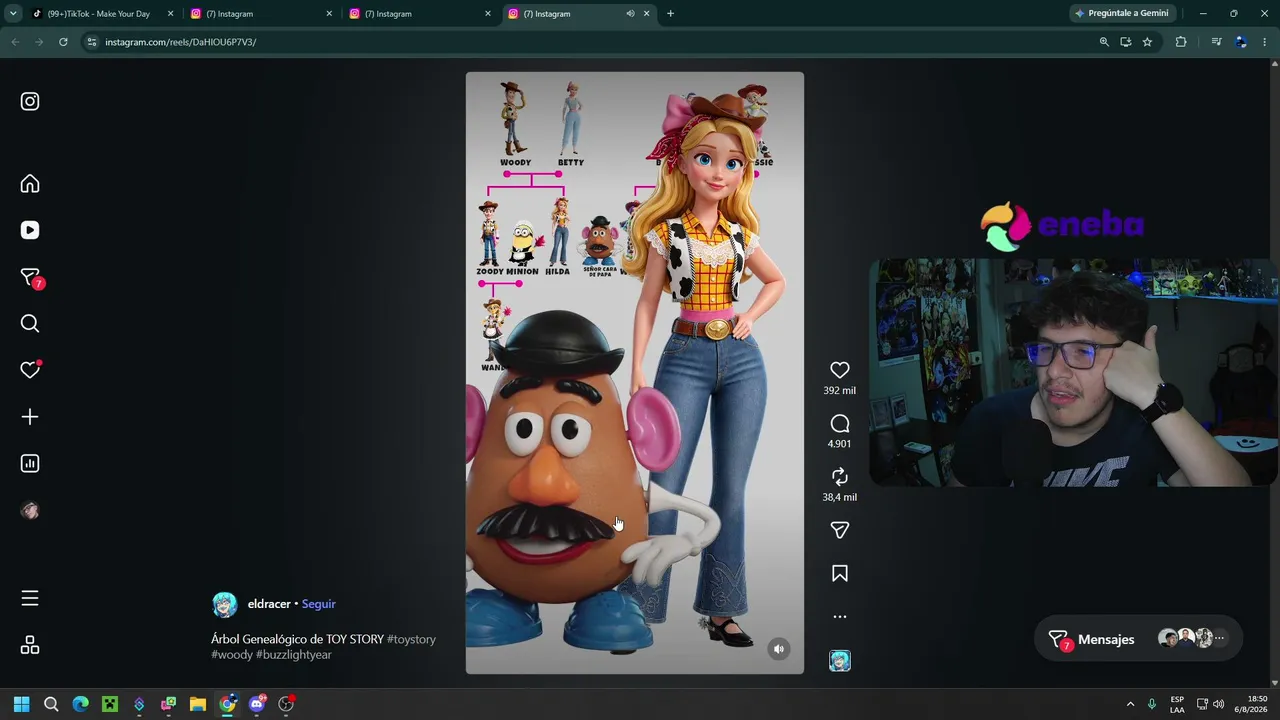Click the Instagram logo in the sidebar
Image resolution: width=1280 pixels, height=720 pixels.
point(30,101)
